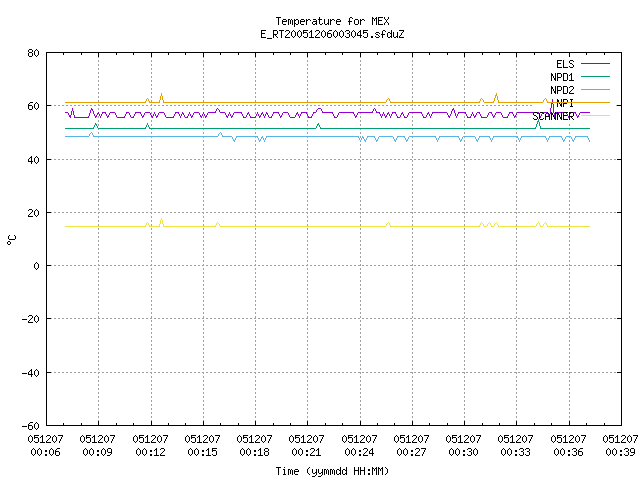Screen dimensions: 640x480
Task: Click the purple ELS legend line sample
Action: [x=595, y=64]
